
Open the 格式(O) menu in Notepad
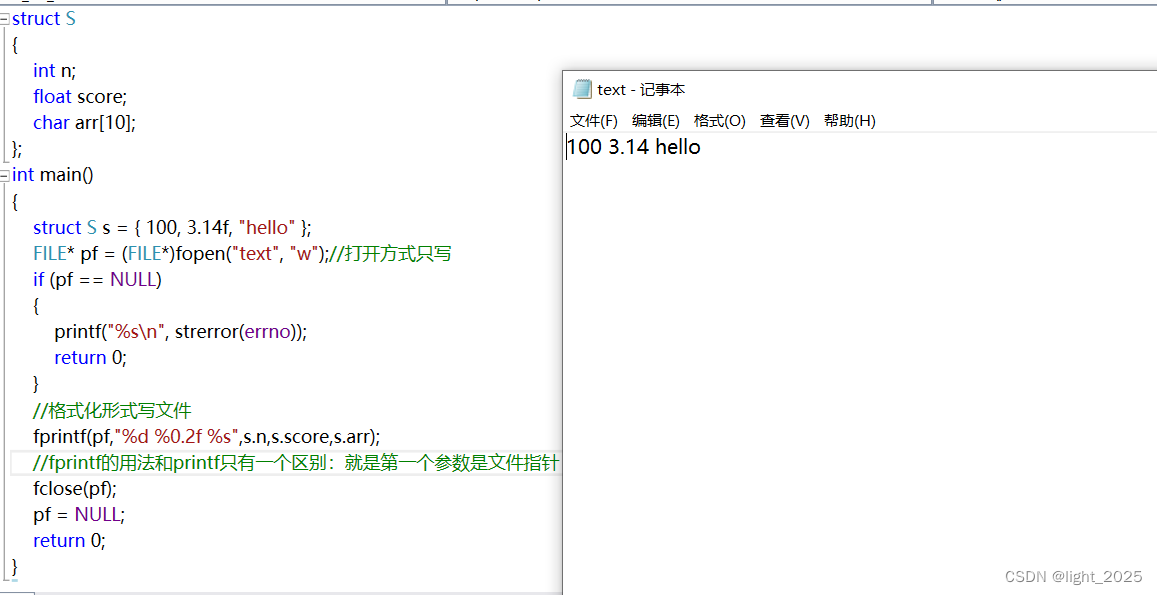point(719,120)
